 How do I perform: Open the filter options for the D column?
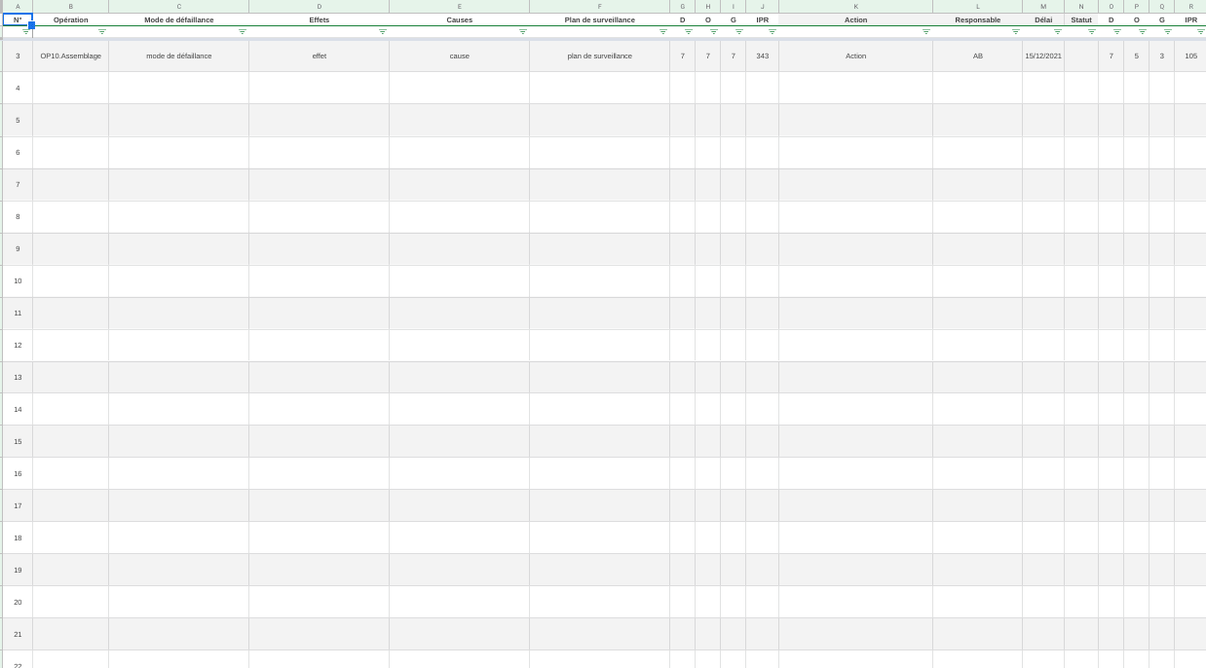click(688, 31)
